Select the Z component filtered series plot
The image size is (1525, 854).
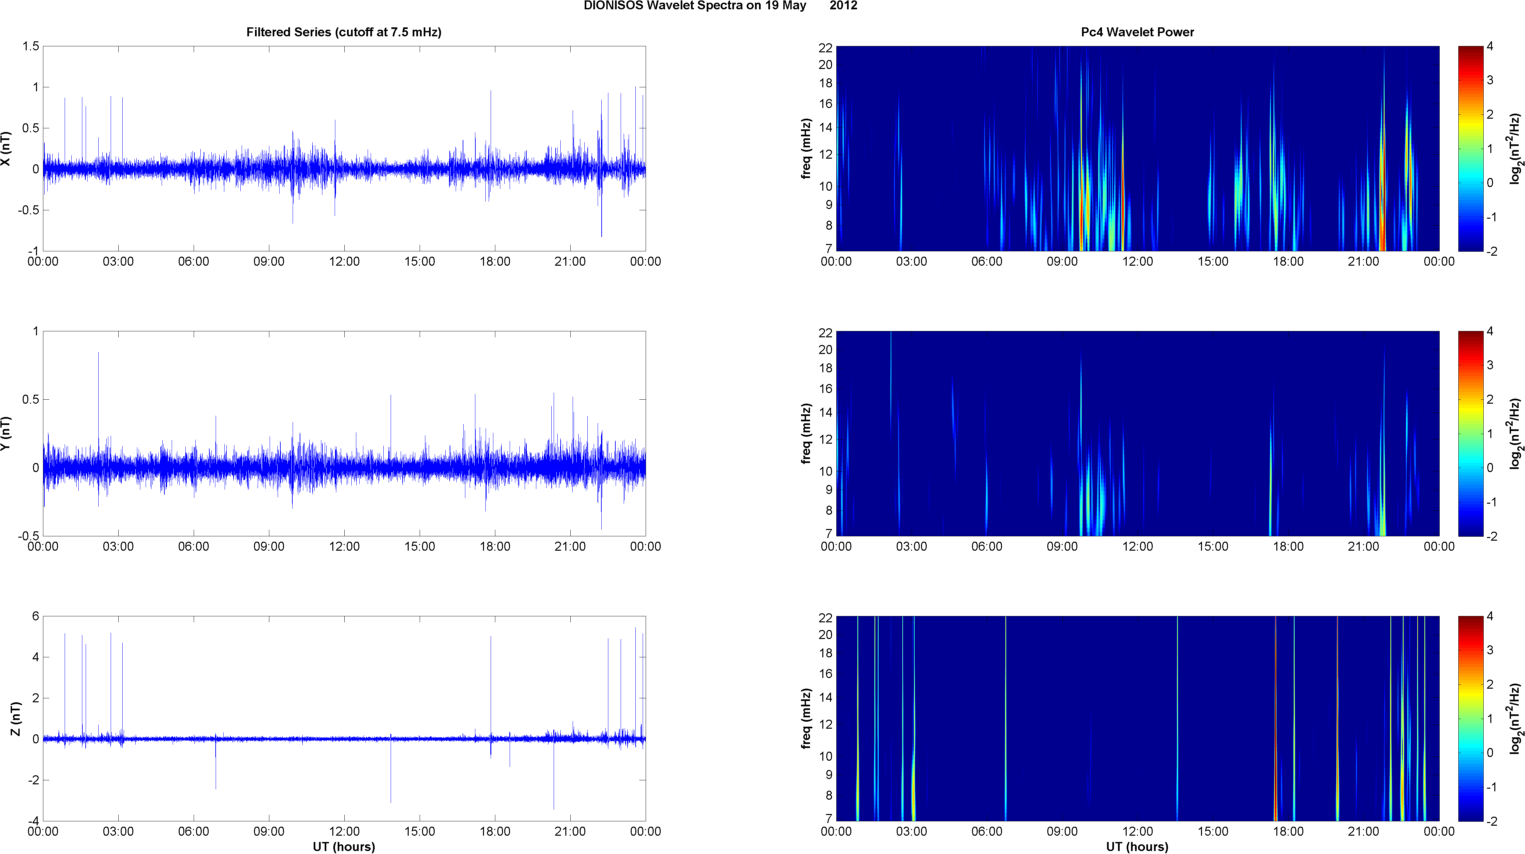click(344, 719)
